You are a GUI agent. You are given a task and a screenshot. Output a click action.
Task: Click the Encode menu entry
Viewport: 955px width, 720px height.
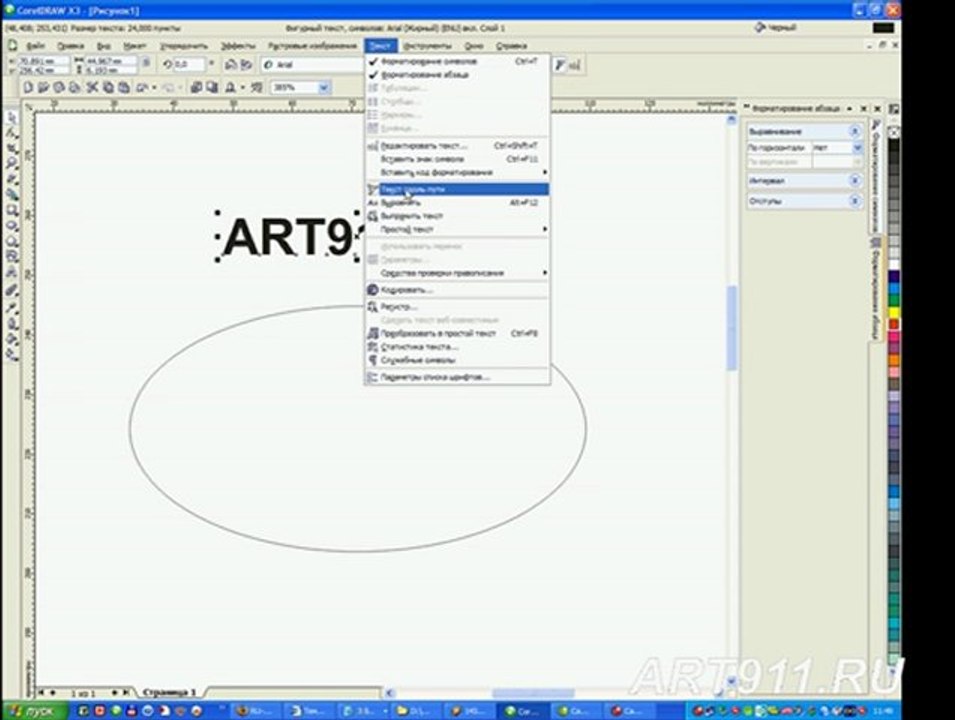click(x=457, y=290)
